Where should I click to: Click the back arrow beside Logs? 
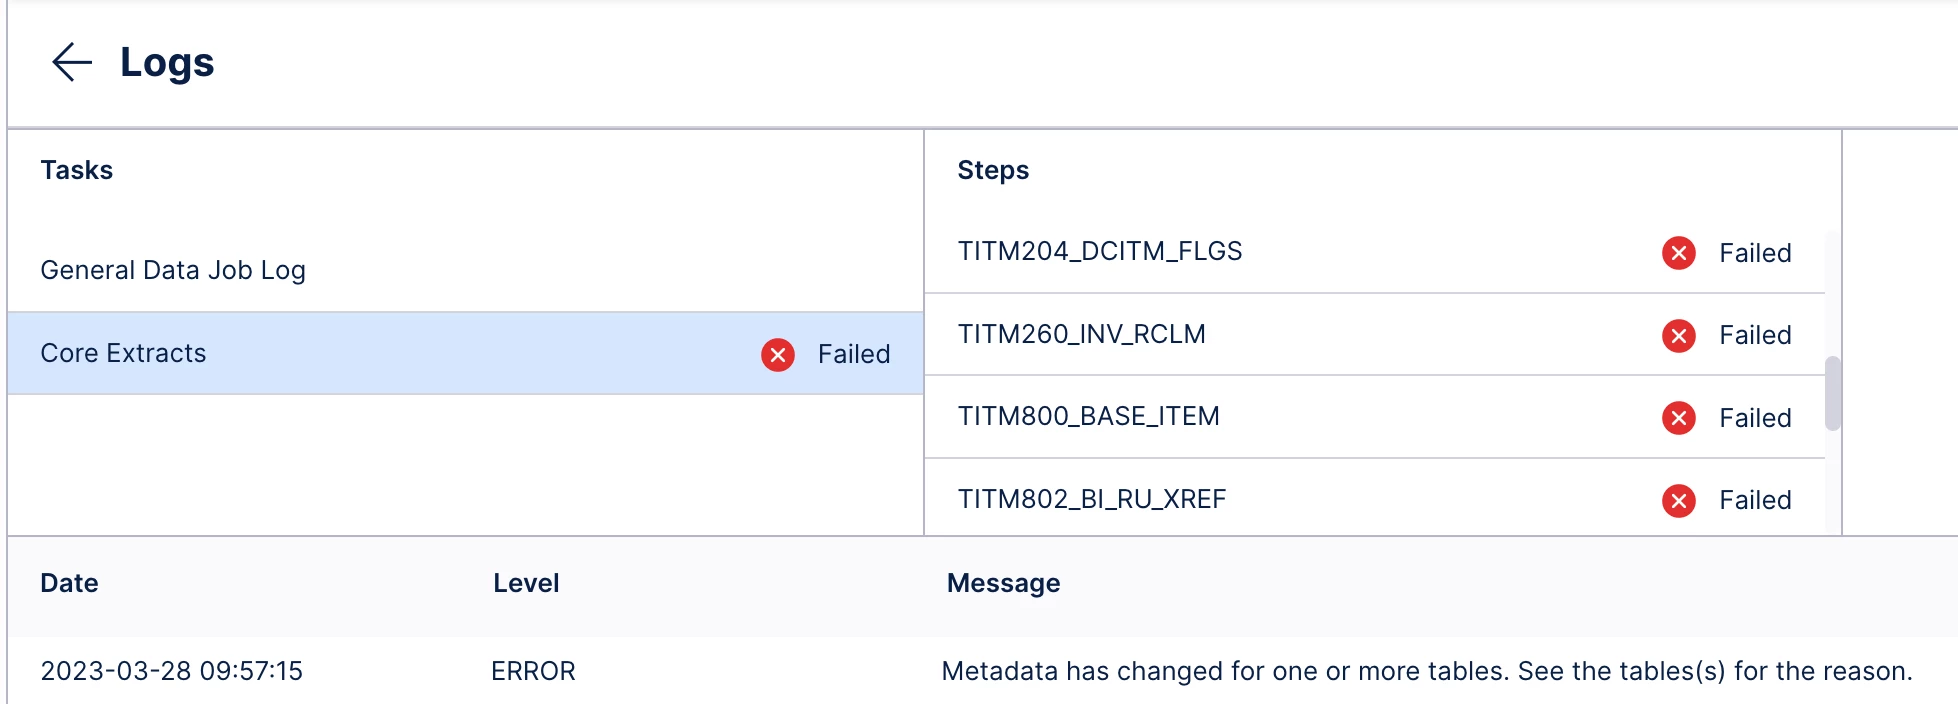(x=71, y=62)
